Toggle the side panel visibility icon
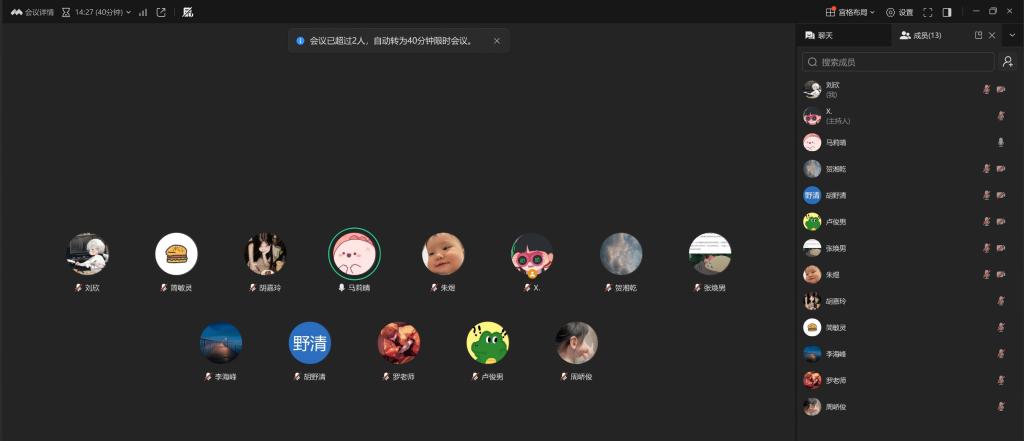 pyautogui.click(x=946, y=12)
